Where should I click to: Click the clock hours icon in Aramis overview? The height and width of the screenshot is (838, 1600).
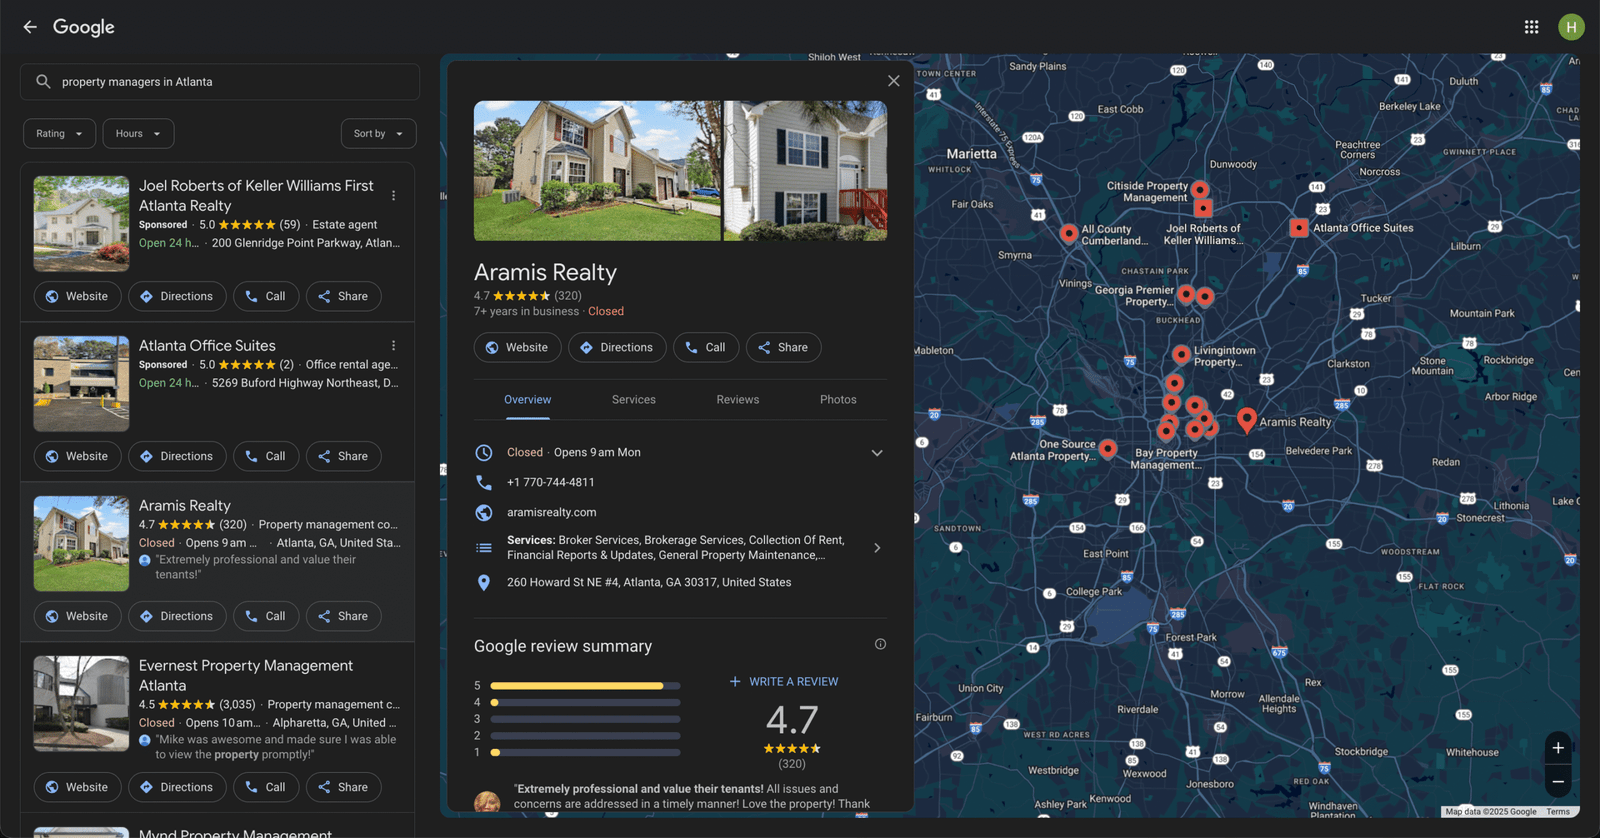[x=484, y=453]
